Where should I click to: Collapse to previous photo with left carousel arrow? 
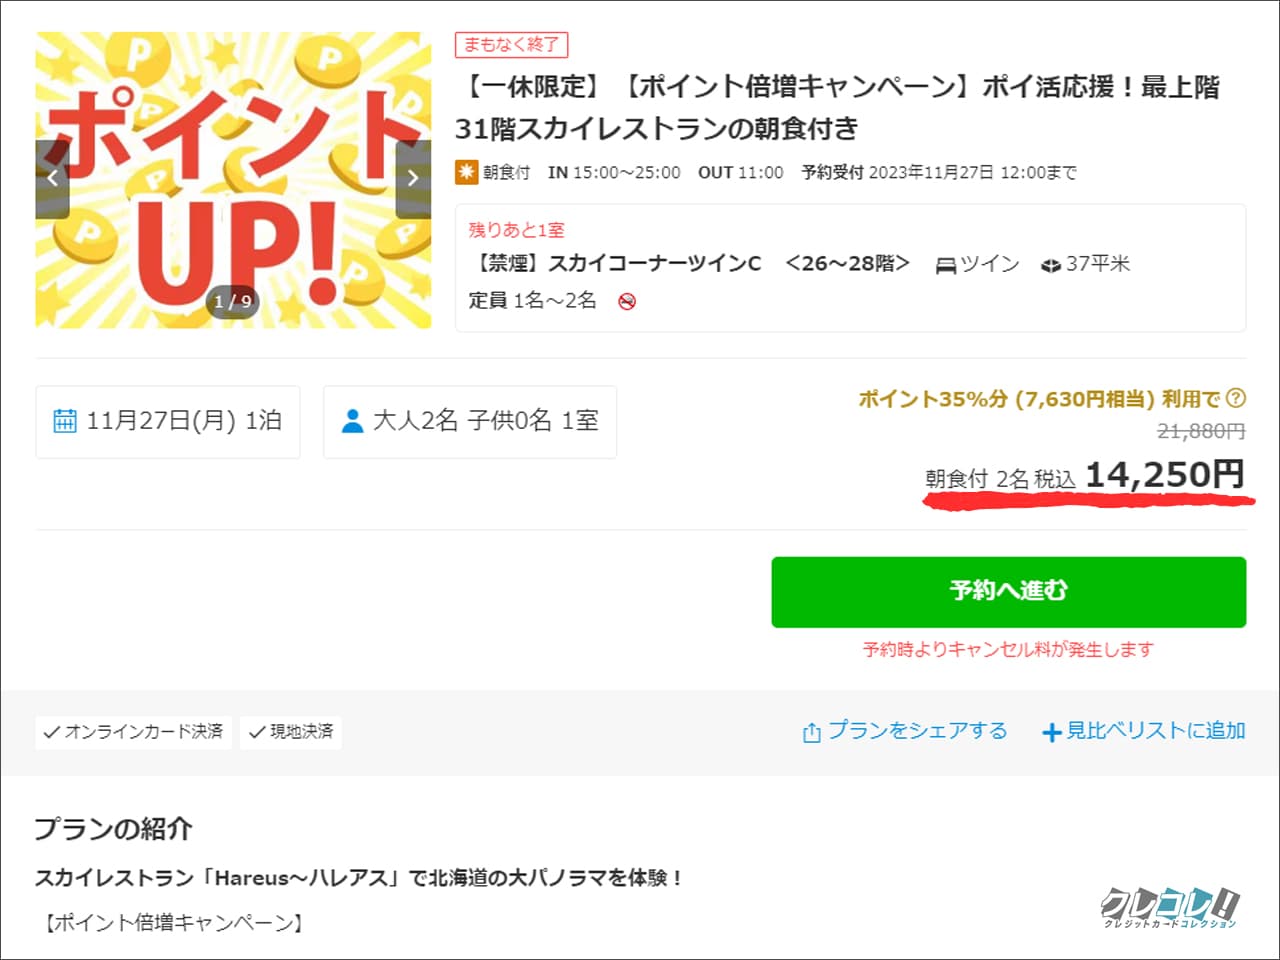tap(52, 178)
